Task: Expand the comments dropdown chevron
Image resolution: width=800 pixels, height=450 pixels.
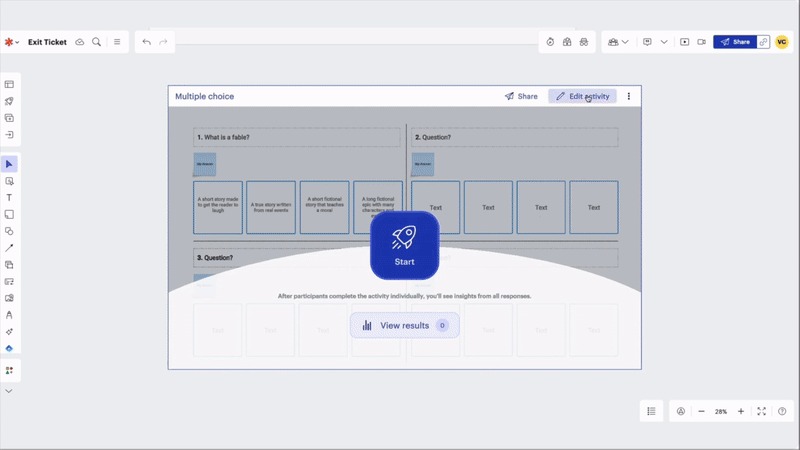Action: (x=664, y=42)
